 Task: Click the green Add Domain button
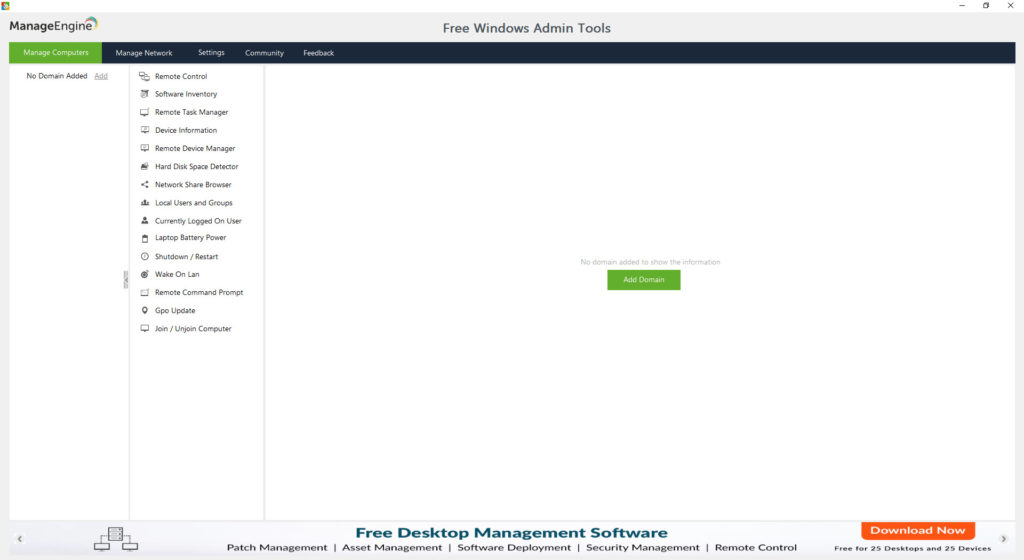pos(643,279)
